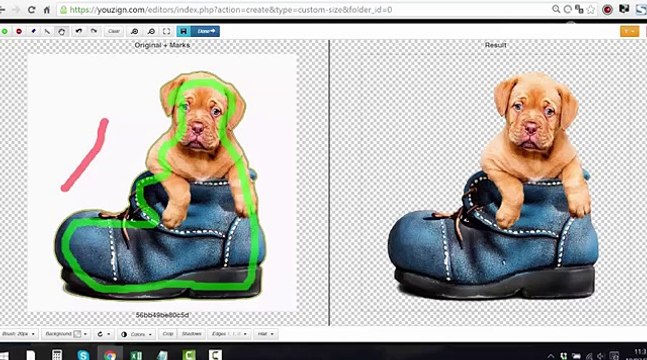The width and height of the screenshot is (647, 360).
Task: Zoom in on the editor canvas
Action: pos(135,31)
